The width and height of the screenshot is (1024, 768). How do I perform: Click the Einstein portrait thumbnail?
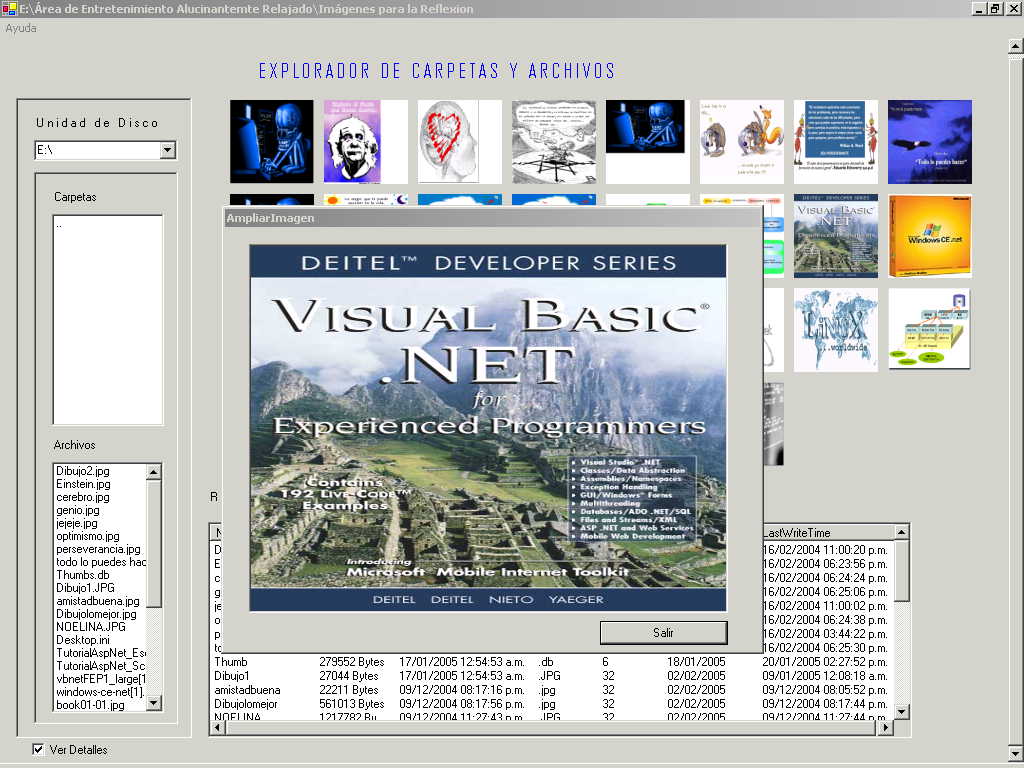366,142
